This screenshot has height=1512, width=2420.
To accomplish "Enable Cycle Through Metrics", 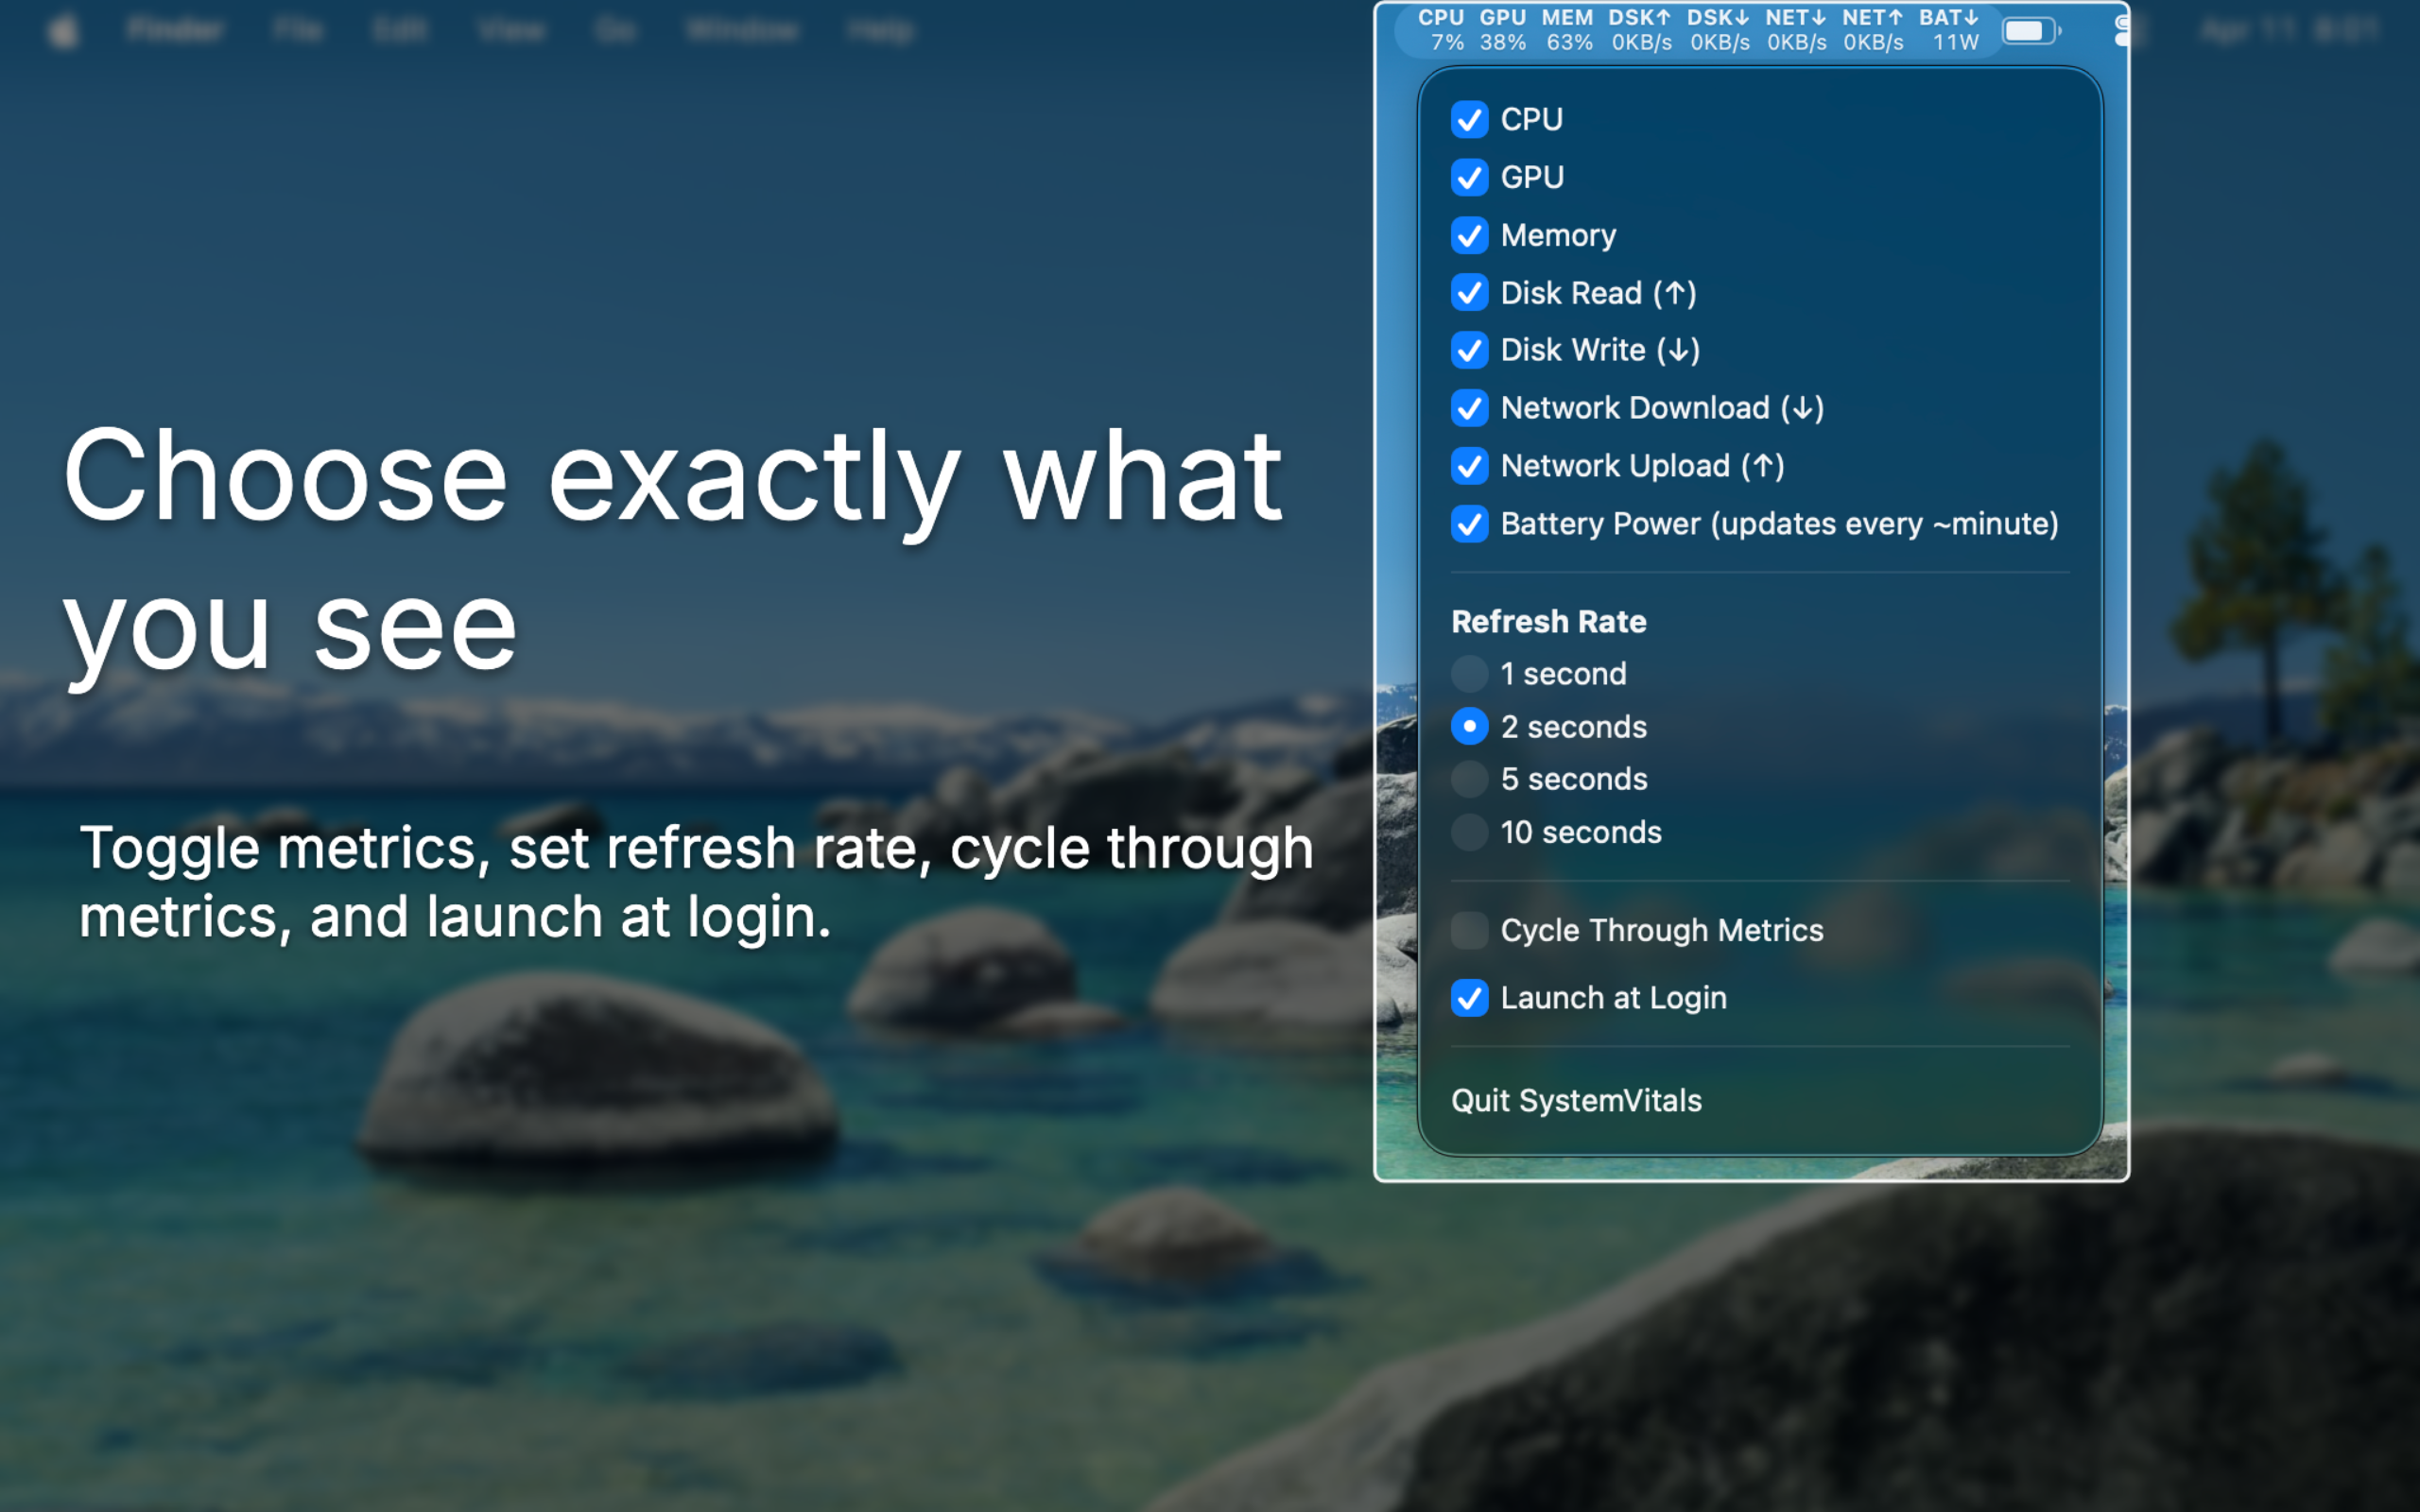I will click(1469, 930).
